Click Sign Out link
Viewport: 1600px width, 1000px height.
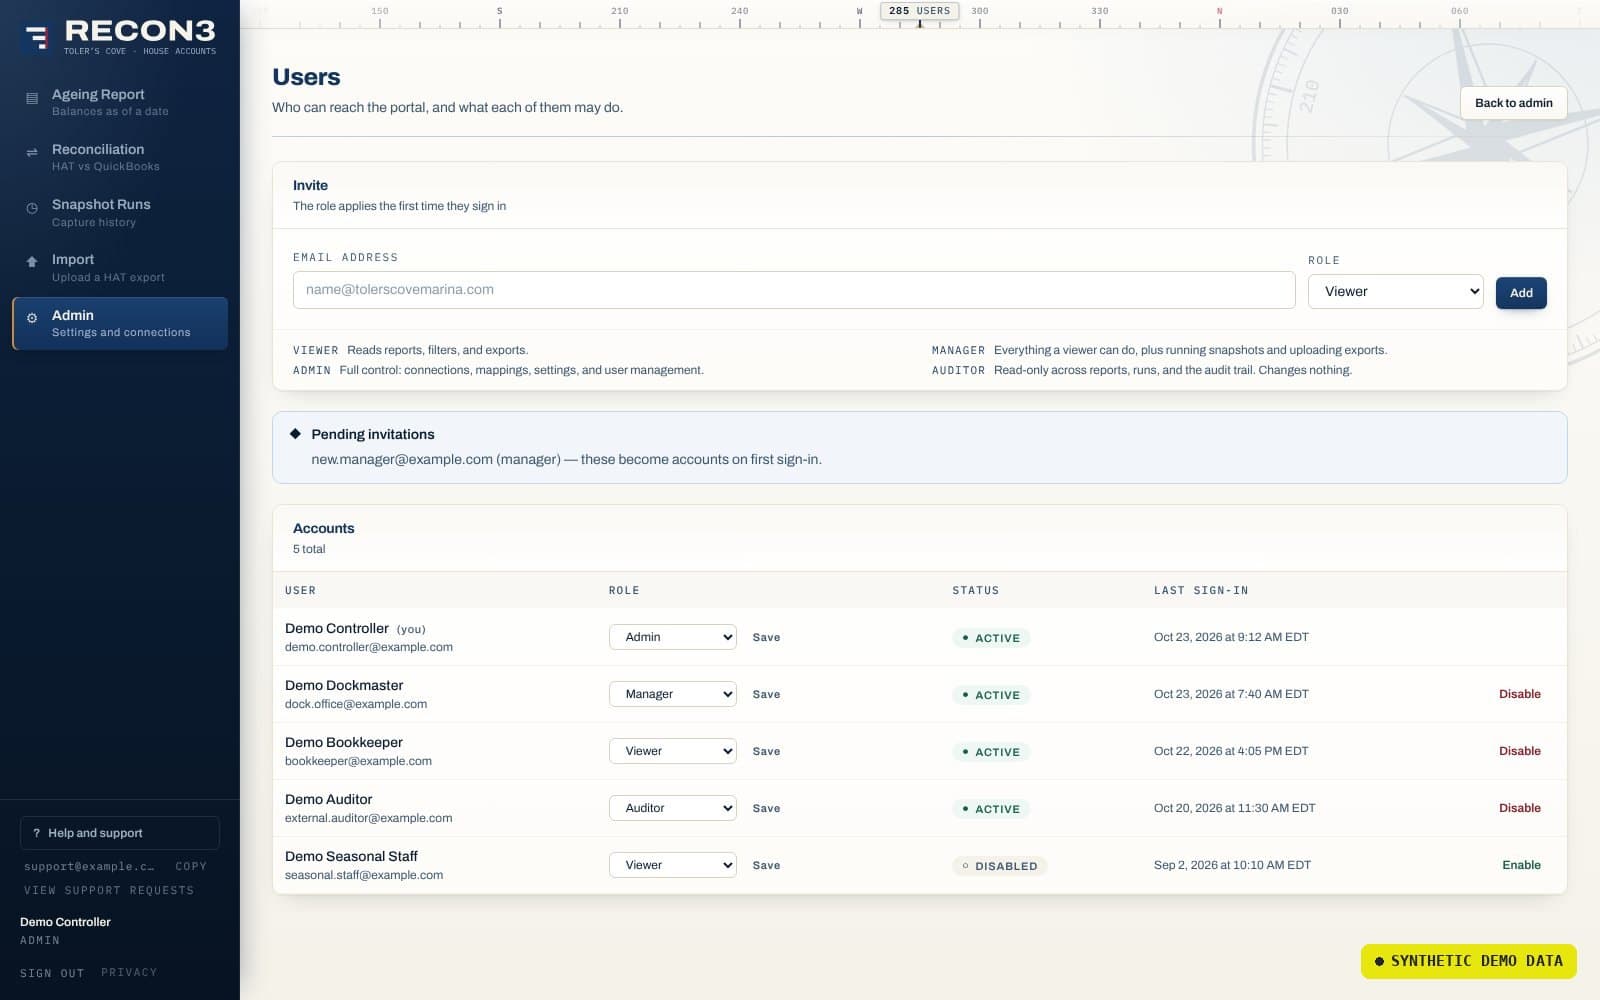pos(52,973)
